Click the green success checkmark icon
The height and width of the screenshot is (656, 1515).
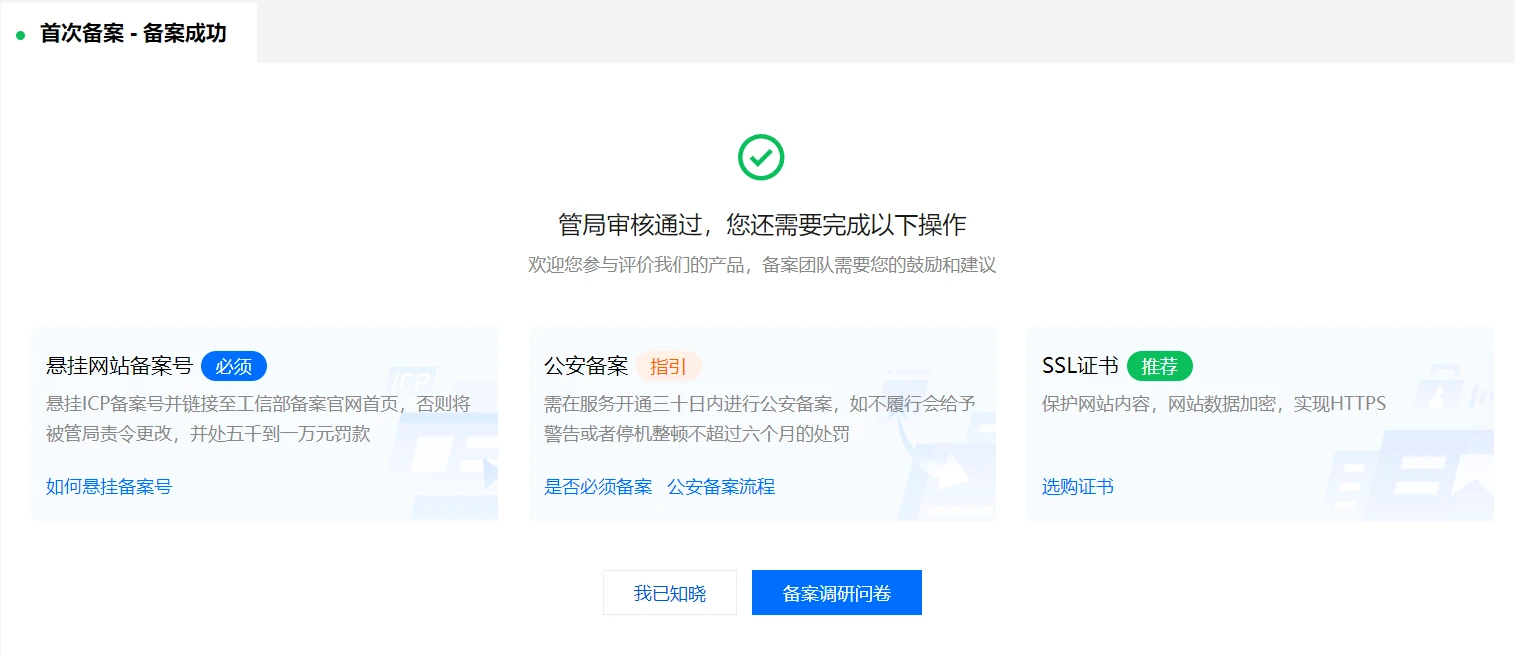761,157
